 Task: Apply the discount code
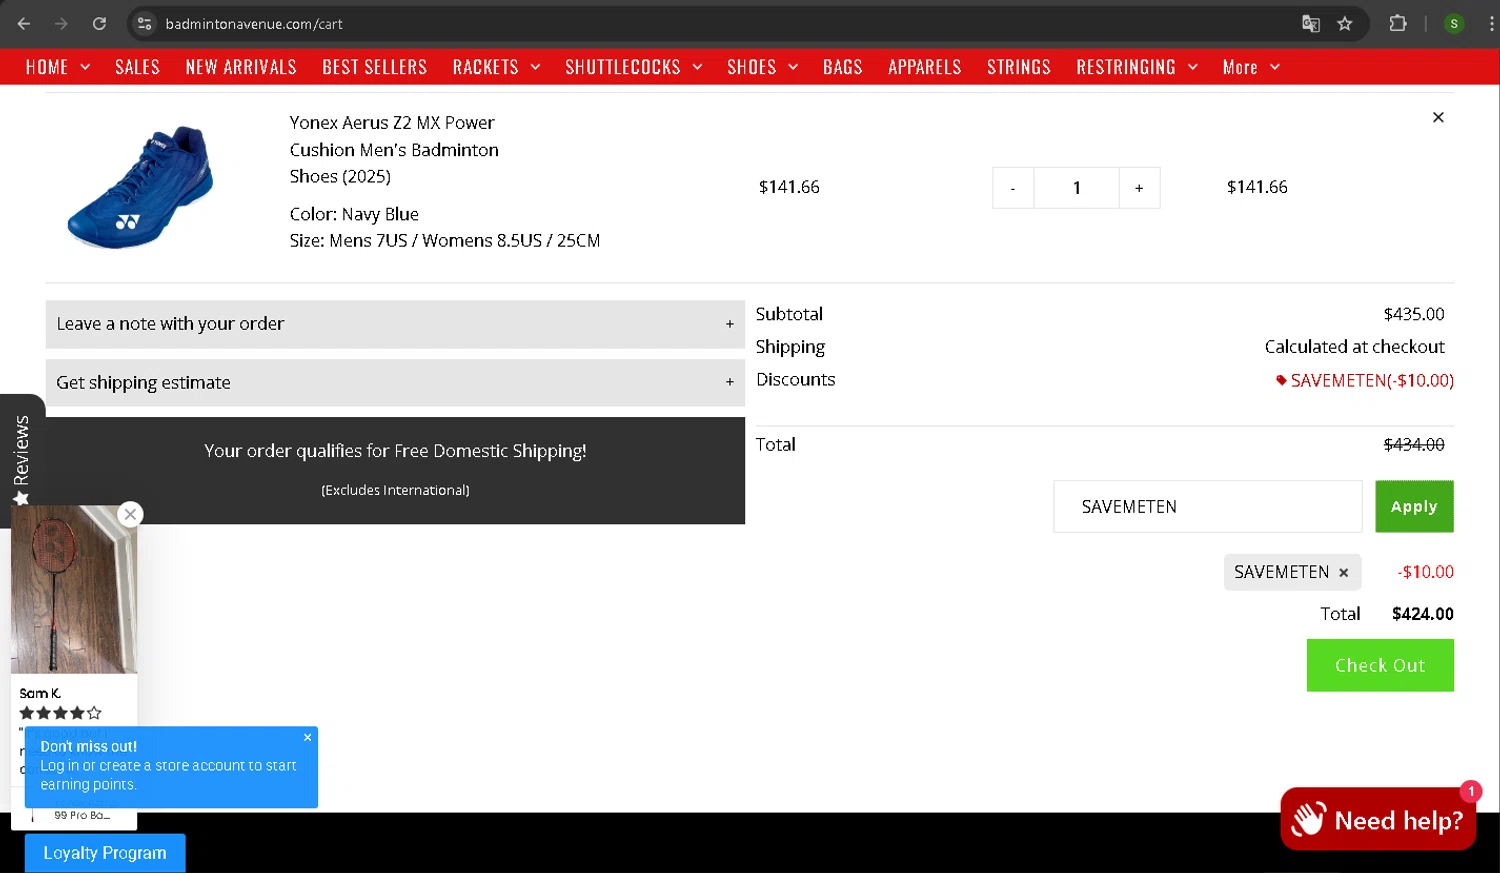1414,507
